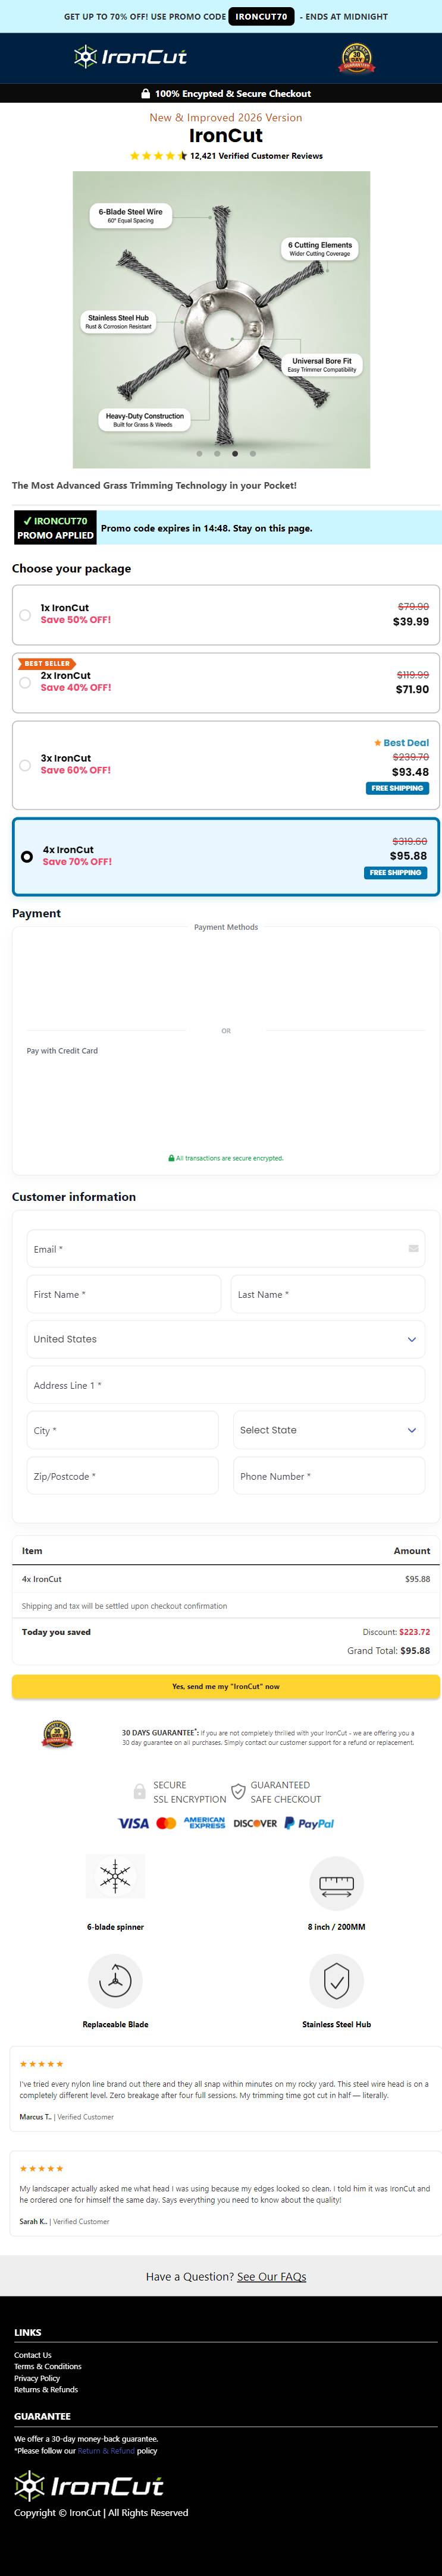Click the Replaceable Blade feature icon
The image size is (442, 2576).
tap(115, 1980)
